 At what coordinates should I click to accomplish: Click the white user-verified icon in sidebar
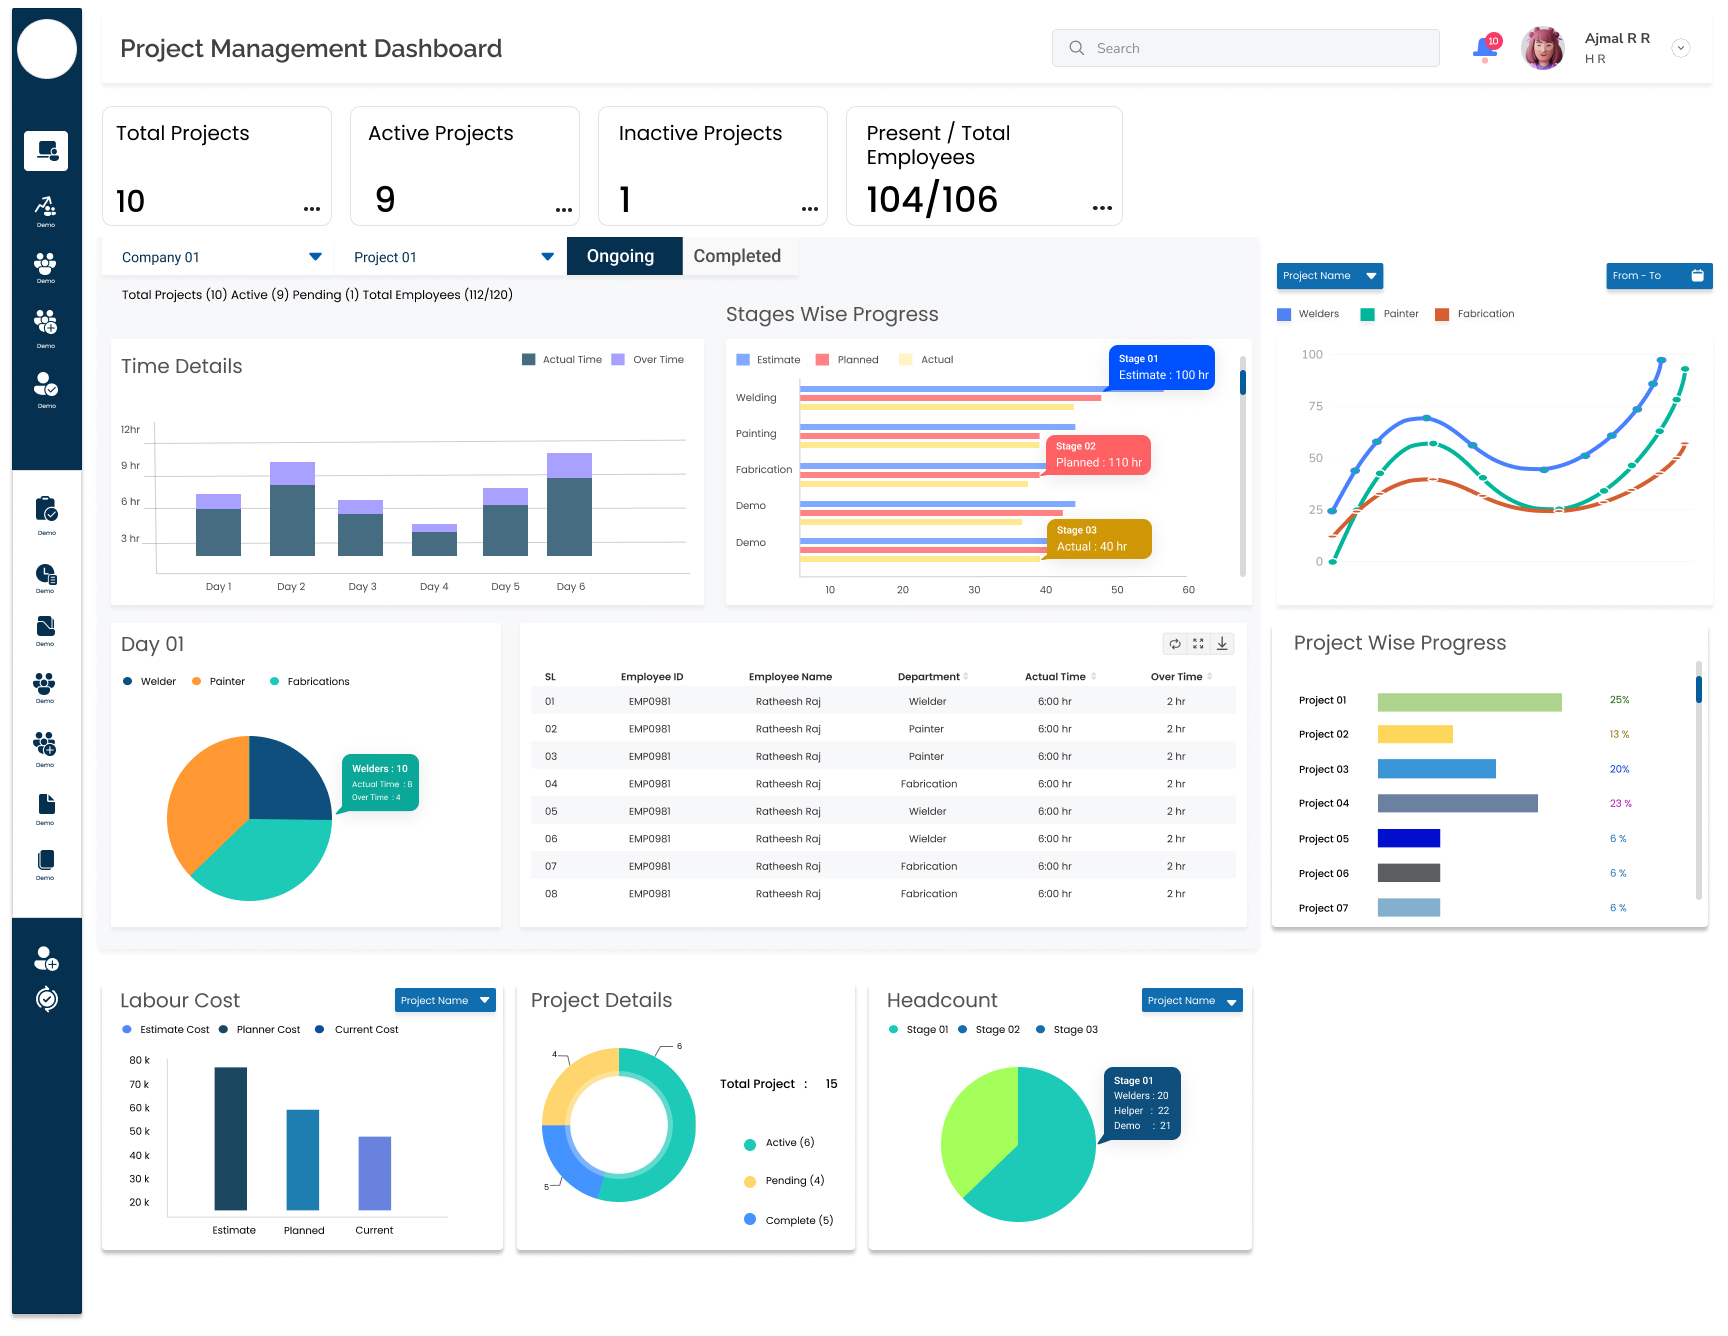[46, 384]
